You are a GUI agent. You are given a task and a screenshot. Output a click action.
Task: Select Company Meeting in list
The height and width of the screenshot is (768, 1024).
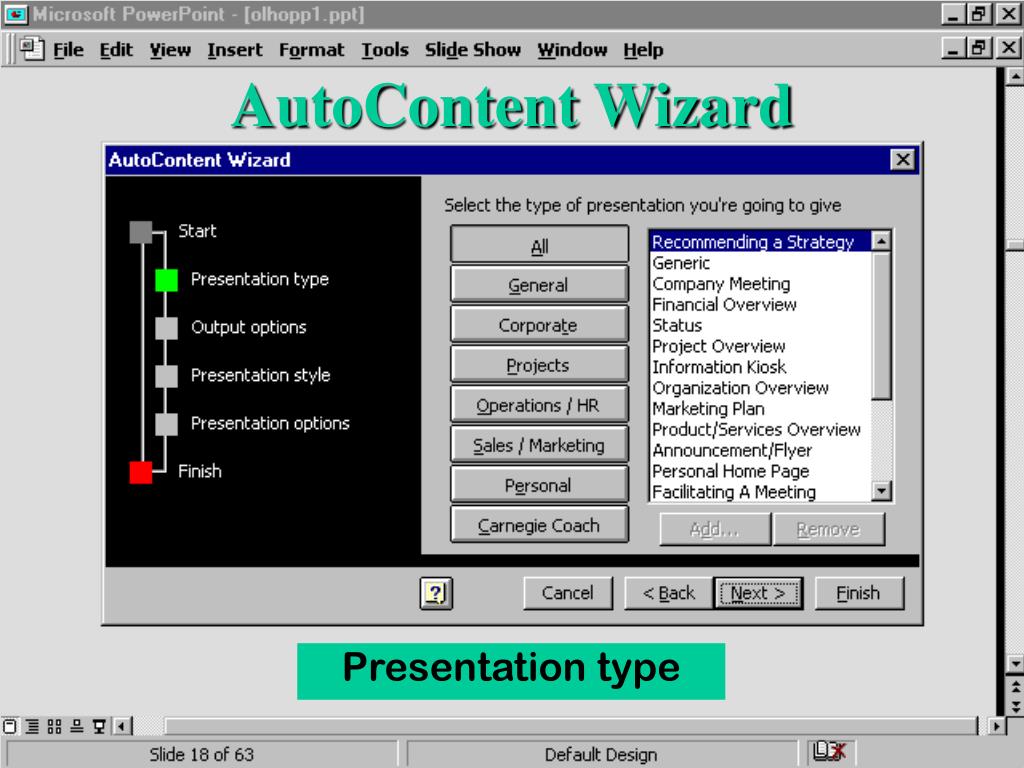[x=761, y=283]
